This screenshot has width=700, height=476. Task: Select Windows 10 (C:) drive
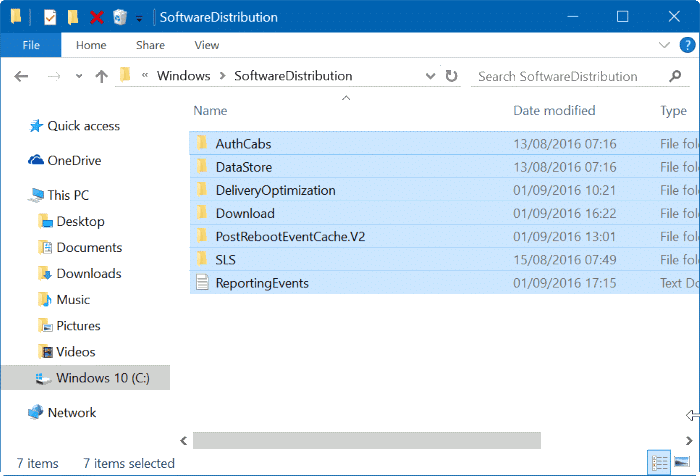tap(86, 378)
